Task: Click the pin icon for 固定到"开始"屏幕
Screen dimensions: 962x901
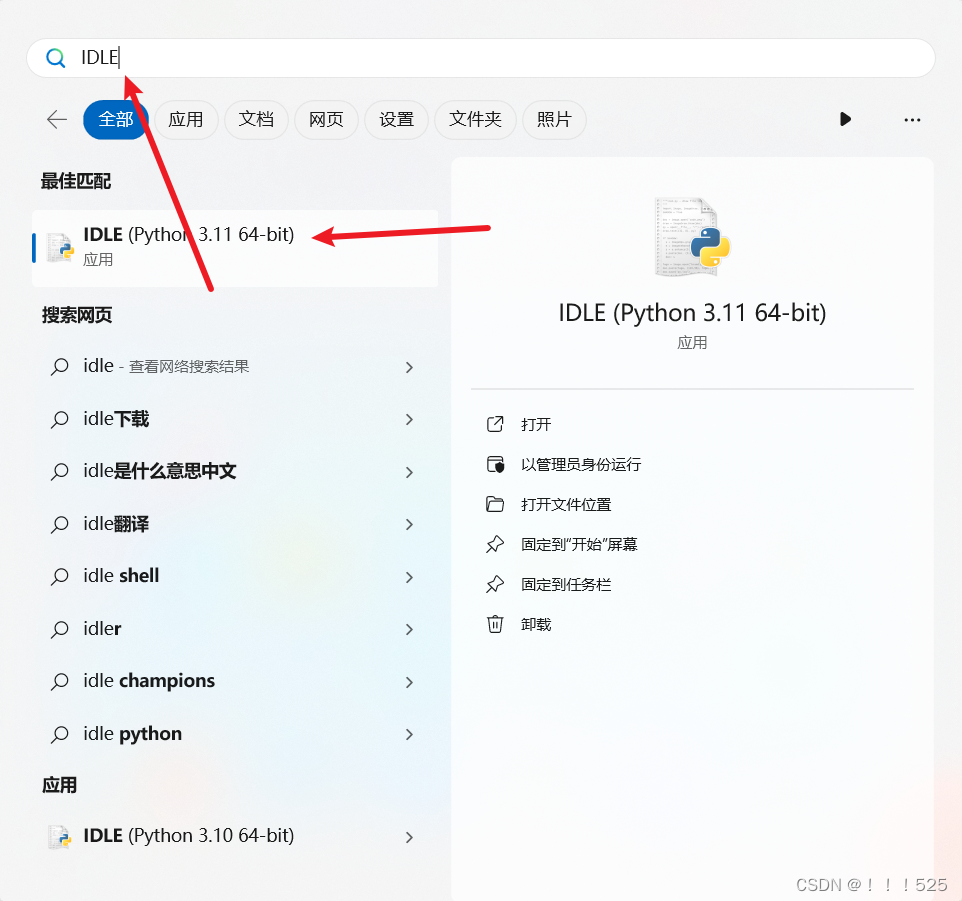Action: (495, 544)
